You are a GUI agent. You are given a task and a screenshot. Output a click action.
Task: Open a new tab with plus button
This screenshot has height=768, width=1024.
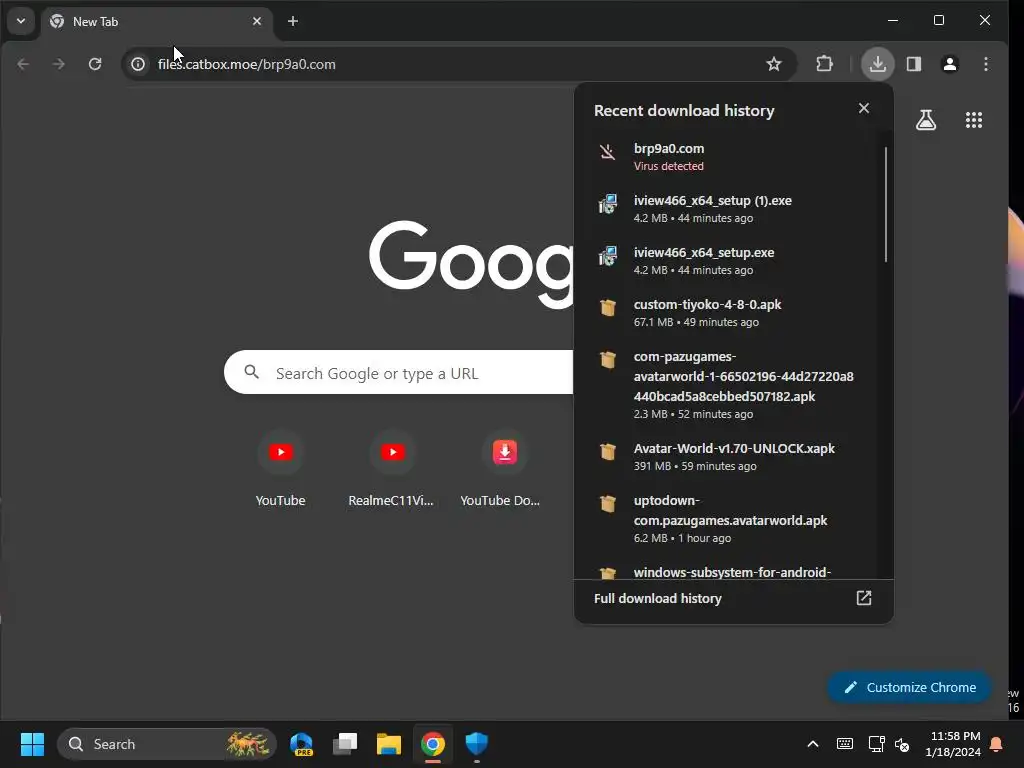pyautogui.click(x=293, y=22)
